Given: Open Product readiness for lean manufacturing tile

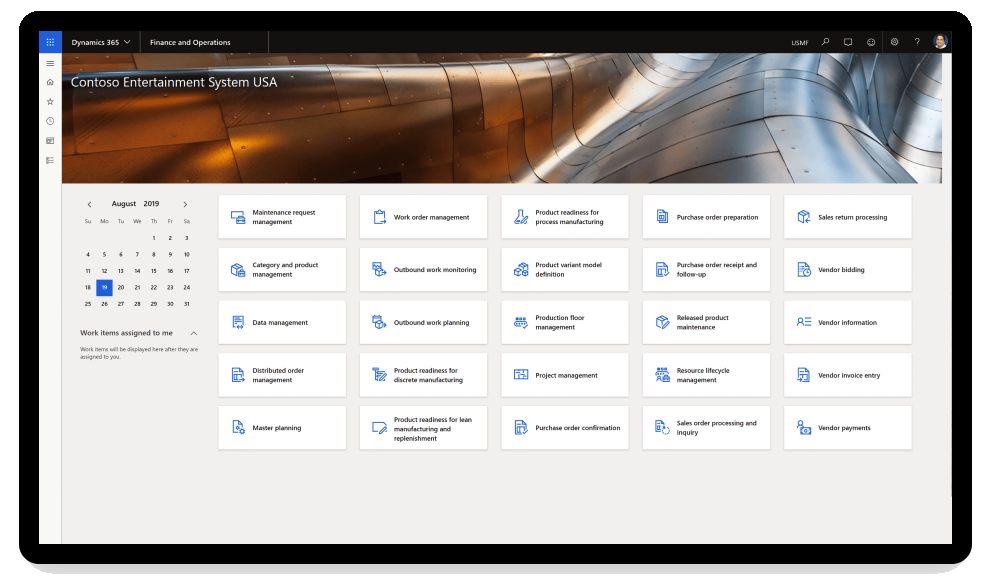Looking at the screenshot, I should tap(423, 428).
